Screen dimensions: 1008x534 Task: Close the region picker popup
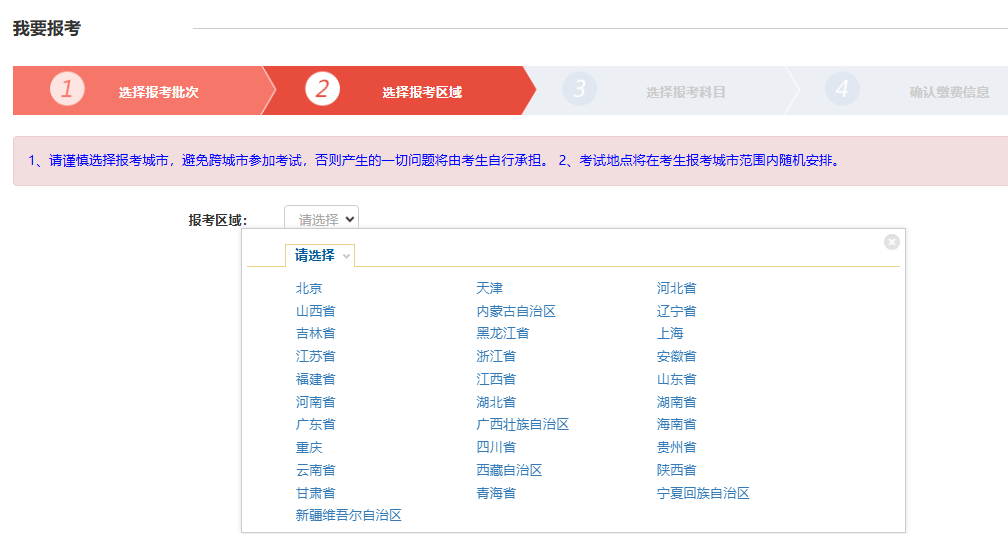(892, 242)
